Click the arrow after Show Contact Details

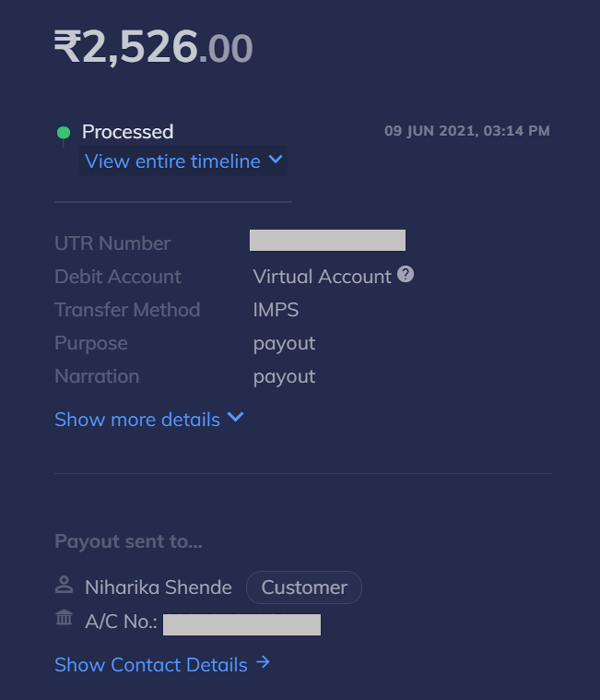click(x=263, y=662)
